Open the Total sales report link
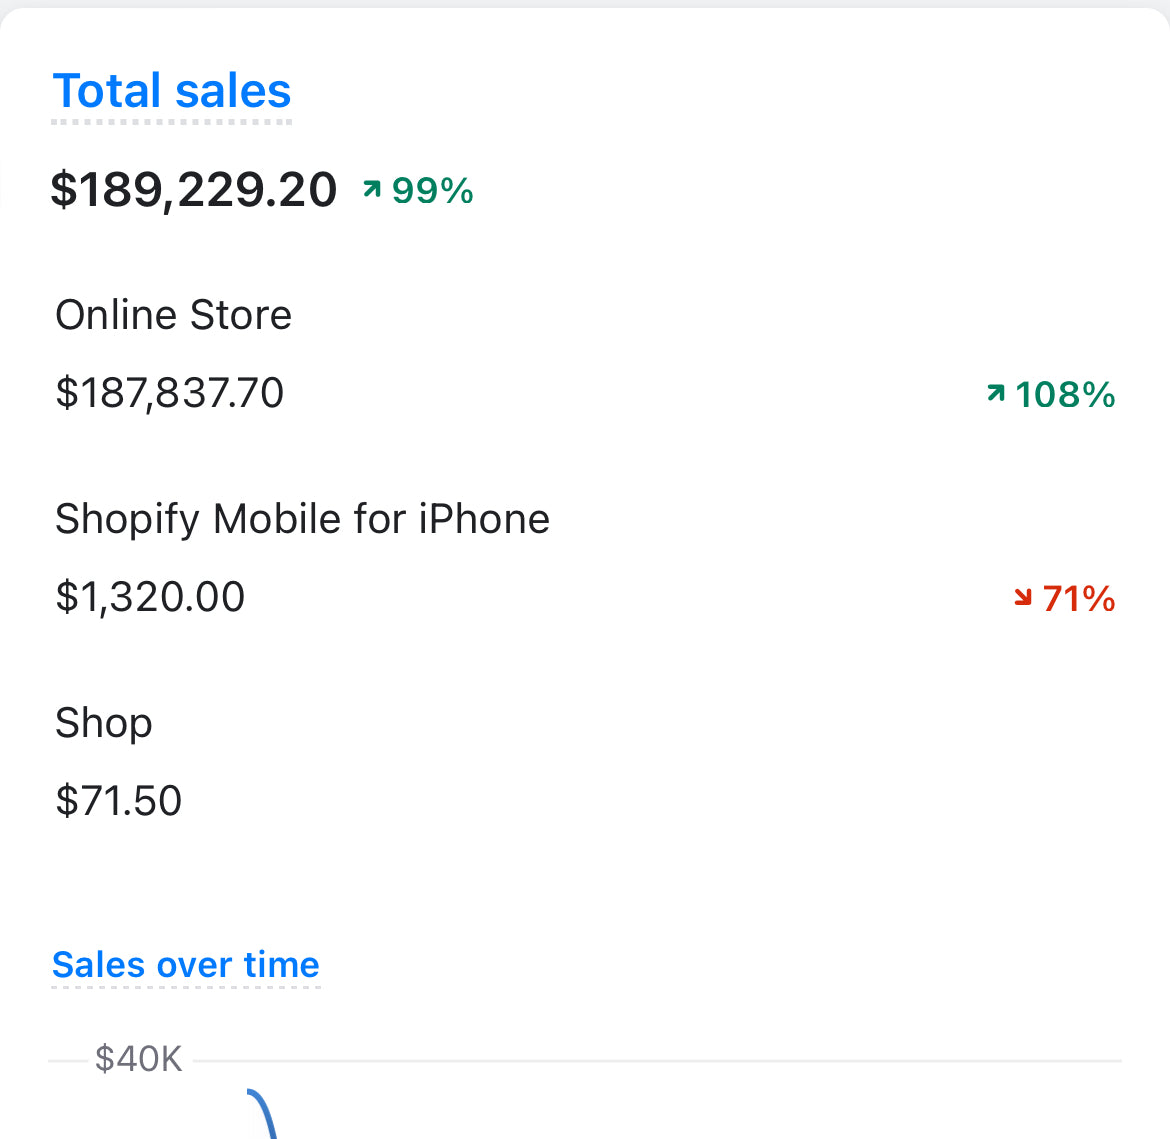Image resolution: width=1170 pixels, height=1139 pixels. 171,91
